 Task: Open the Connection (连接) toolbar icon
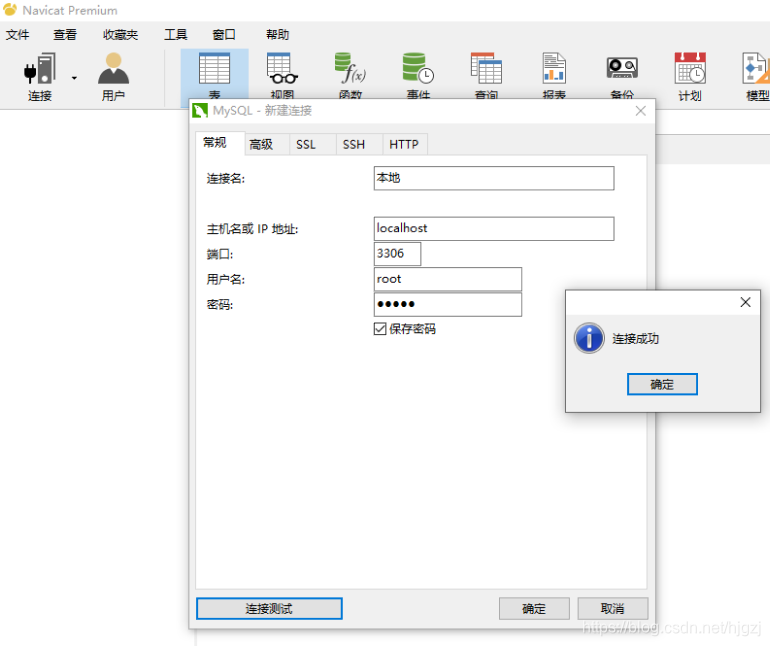[x=40, y=77]
